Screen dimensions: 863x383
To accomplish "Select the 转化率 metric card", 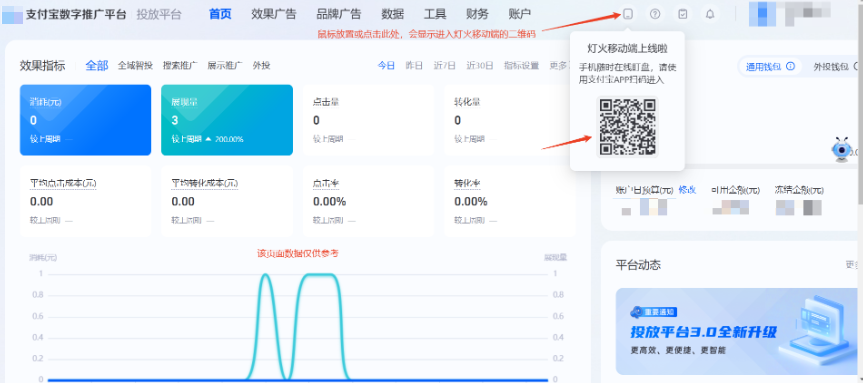I will tap(509, 201).
